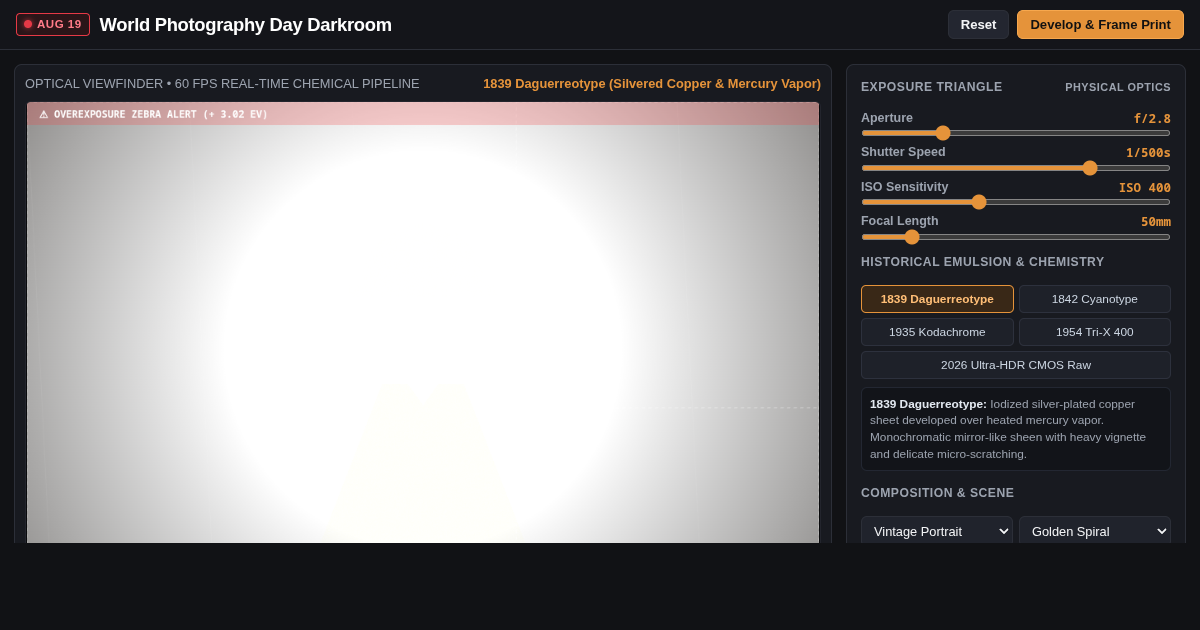Screen dimensions: 1200x630
Task: Click the orange Daguerreotype viewfinder label
Action: (652, 83)
